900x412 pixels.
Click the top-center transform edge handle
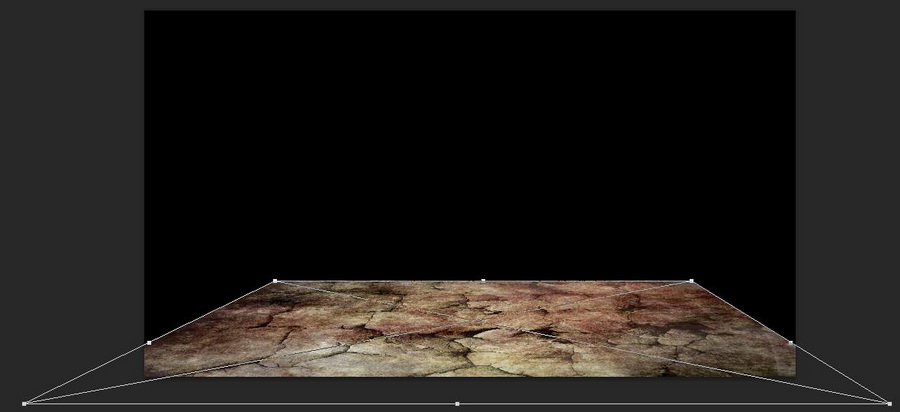483,281
